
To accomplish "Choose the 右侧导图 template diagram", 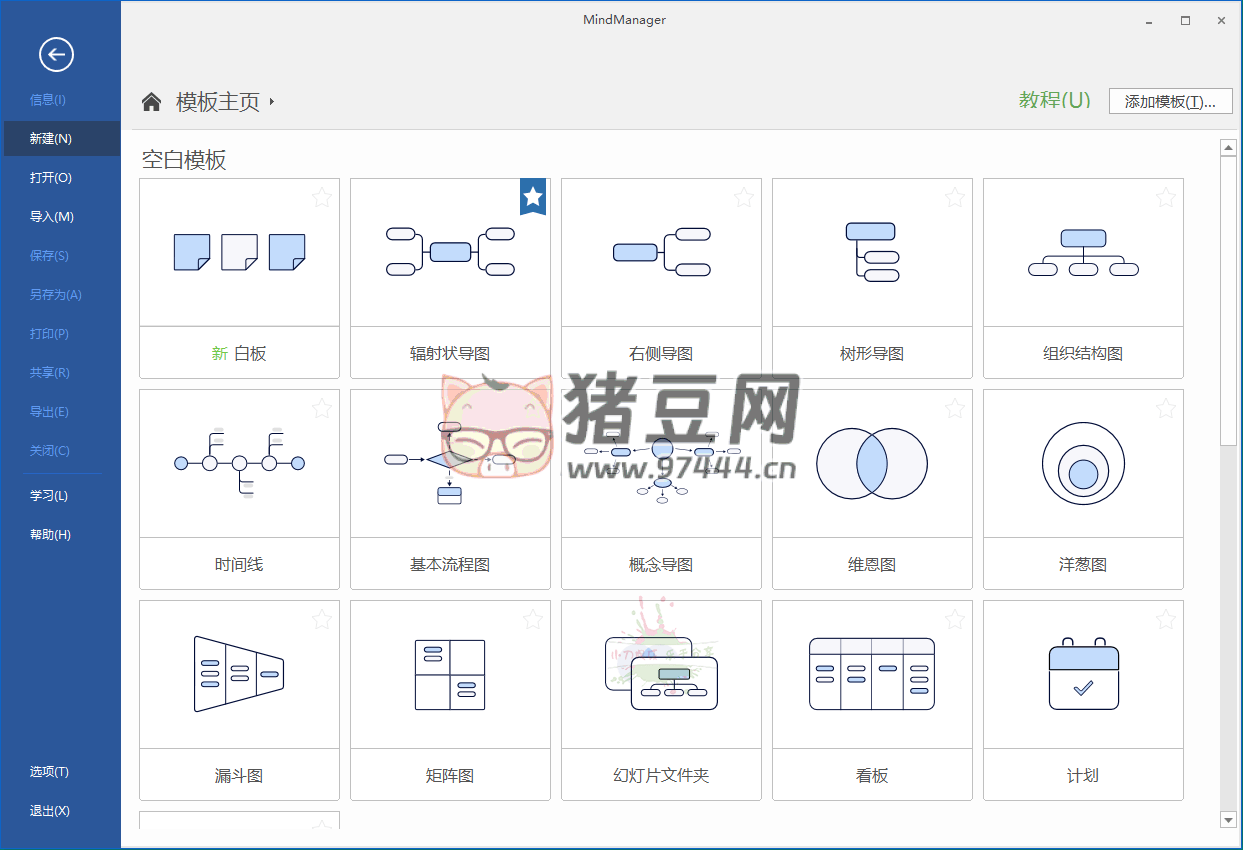I will point(661,252).
